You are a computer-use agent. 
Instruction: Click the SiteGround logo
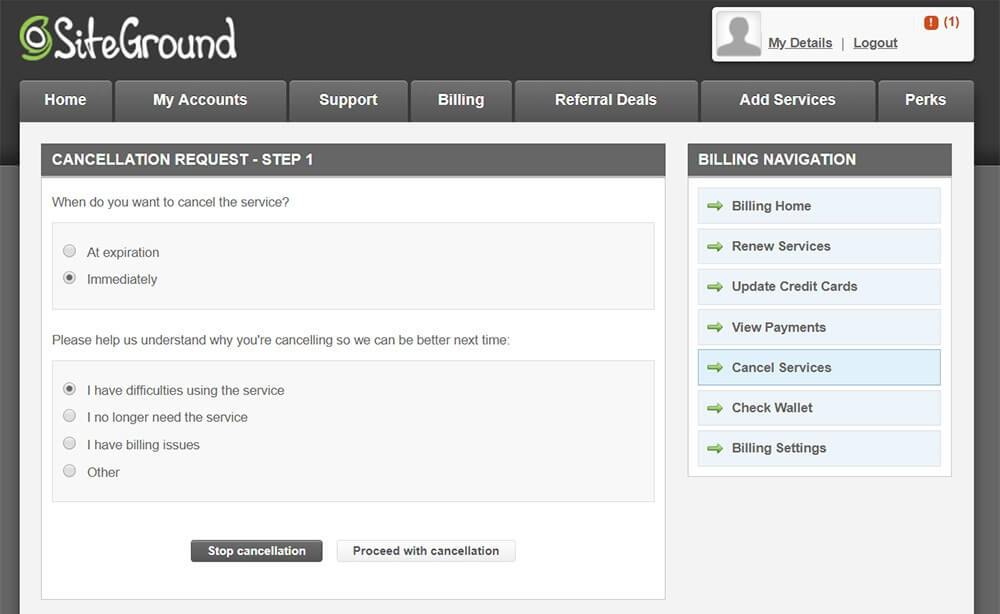(128, 38)
